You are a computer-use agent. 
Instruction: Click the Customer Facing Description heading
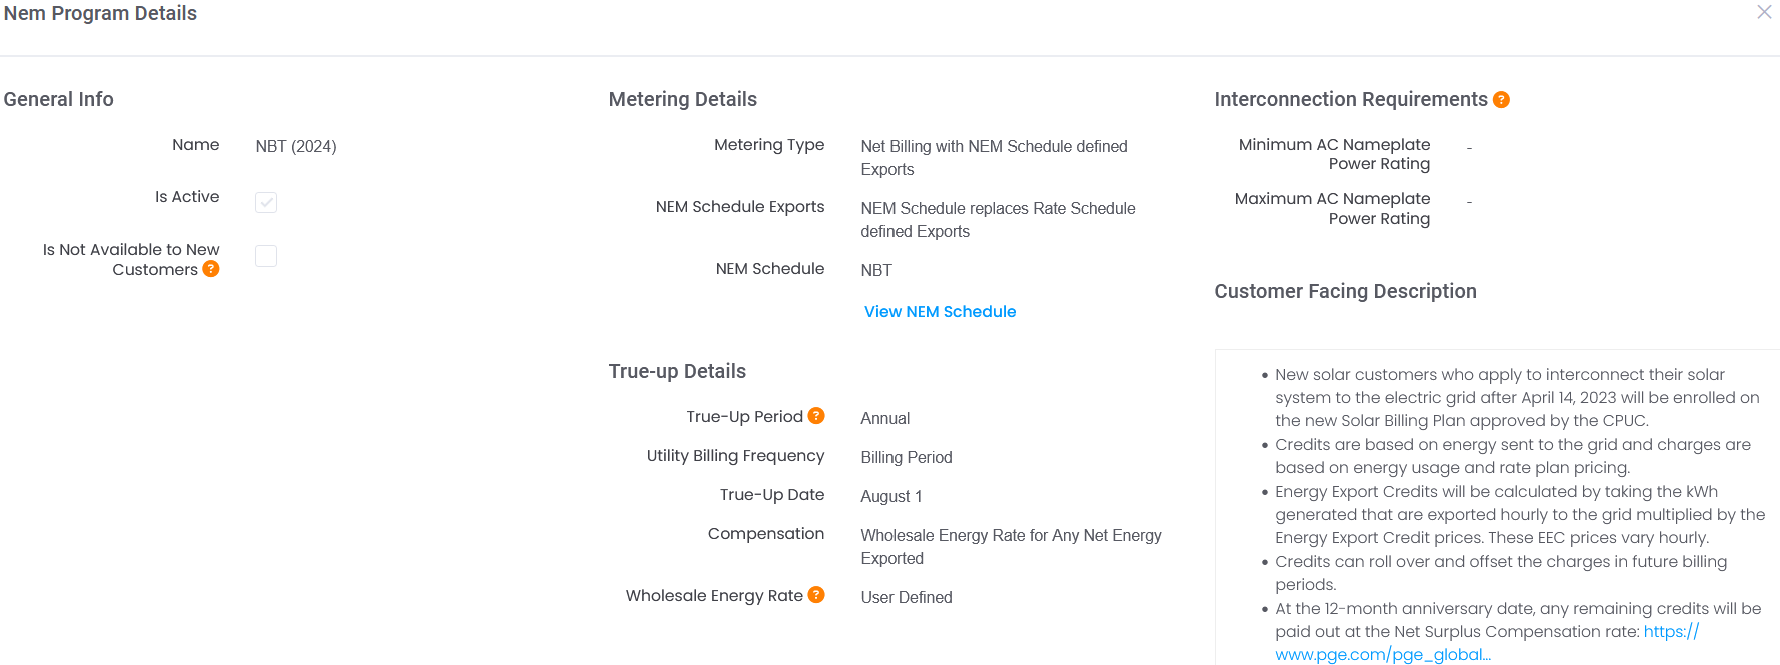(1345, 290)
